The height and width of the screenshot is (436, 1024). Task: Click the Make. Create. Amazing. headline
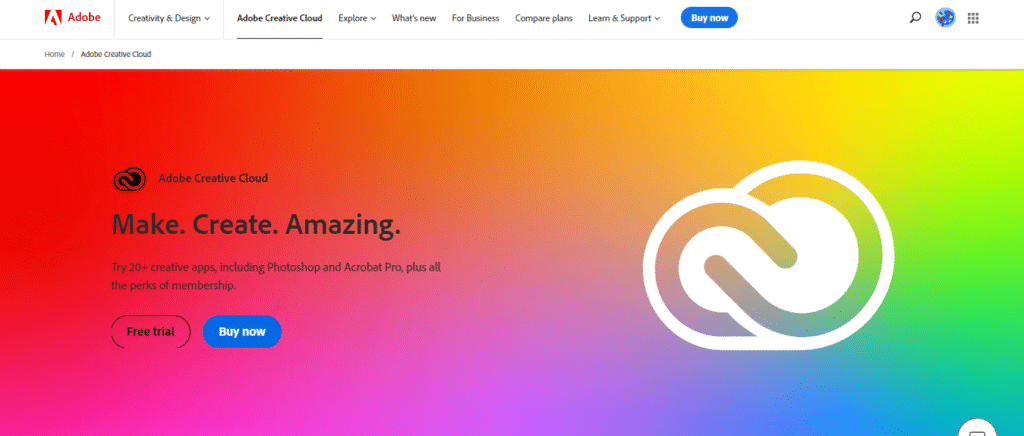[x=256, y=225]
